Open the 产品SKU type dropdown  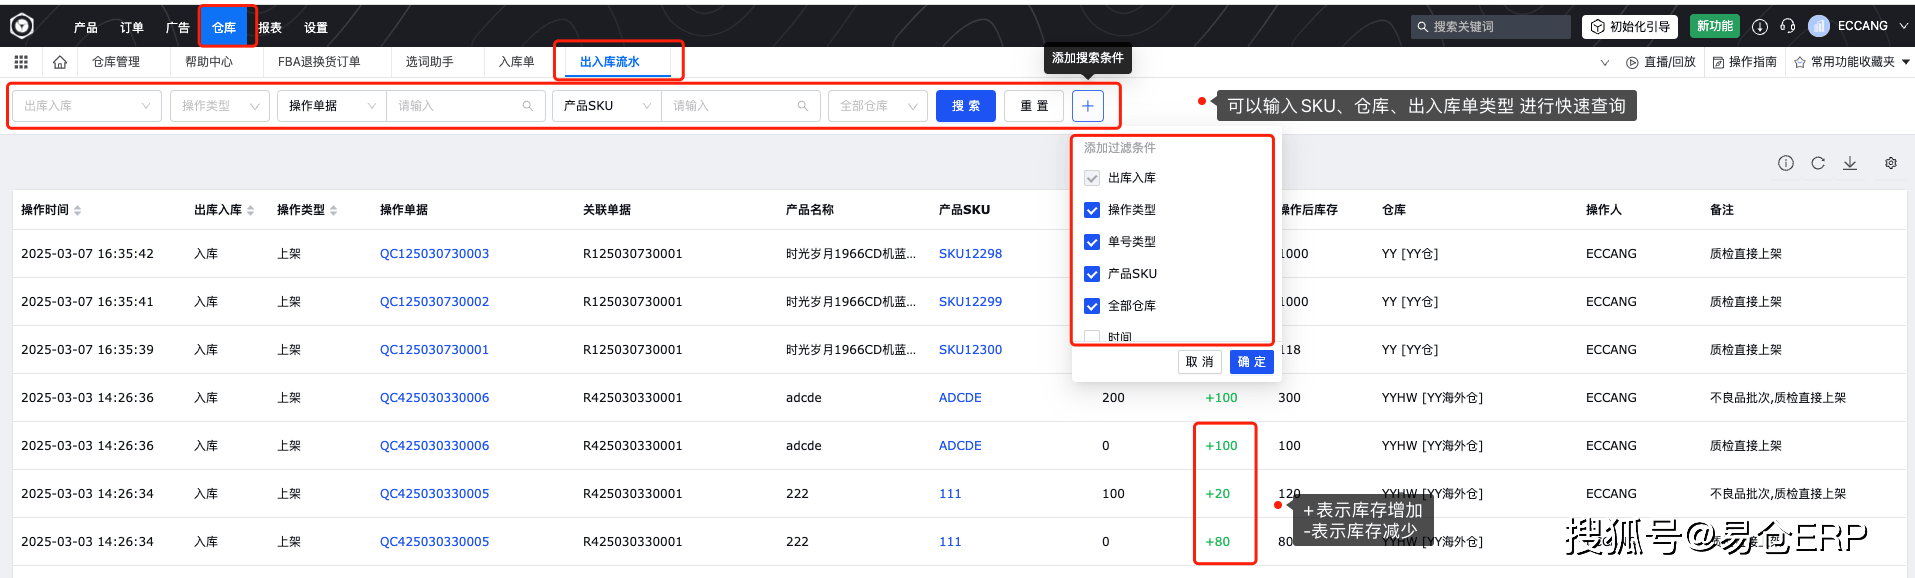[x=607, y=106]
